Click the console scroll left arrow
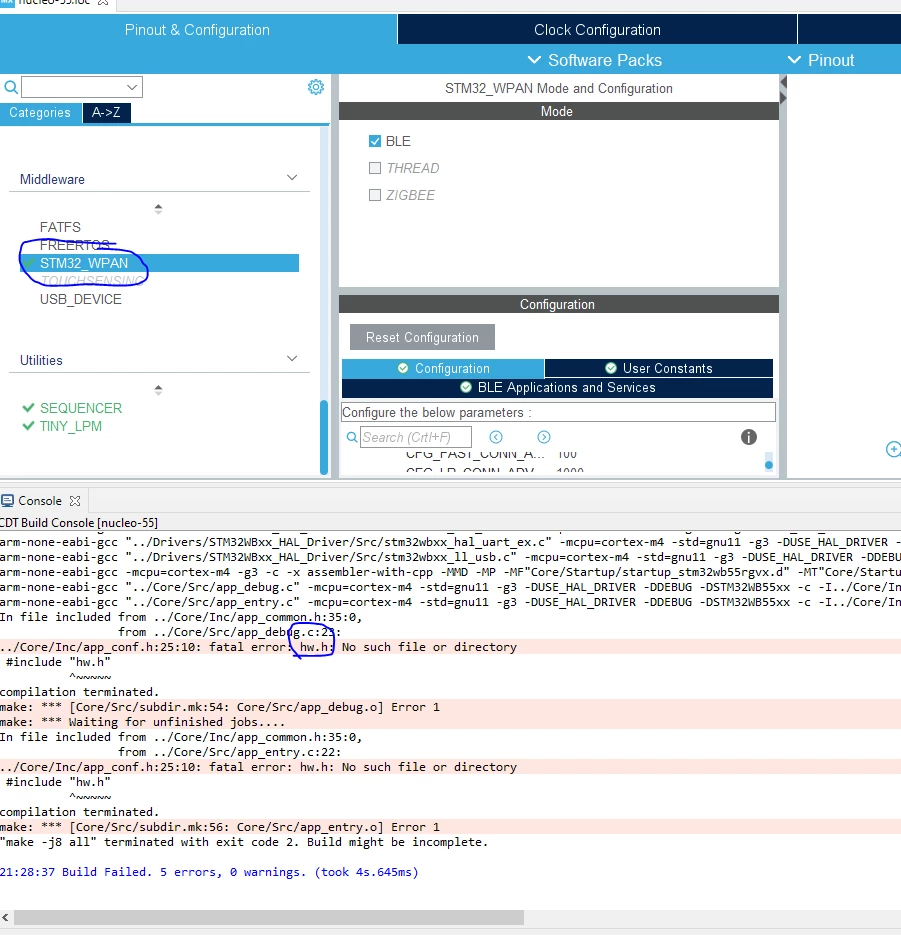 (x=5, y=917)
